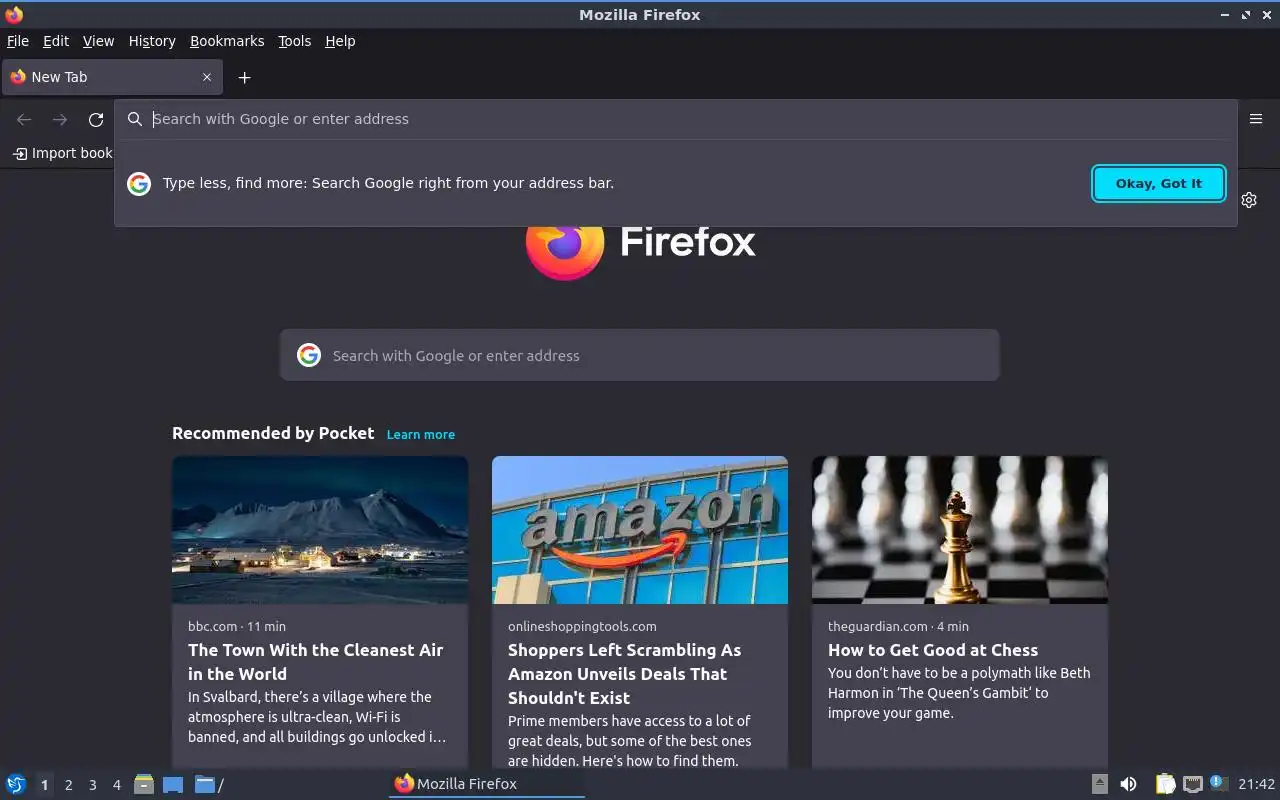Open 'The Town With the Cleanest Air' article
Image resolution: width=1280 pixels, height=800 pixels.
[316, 662]
